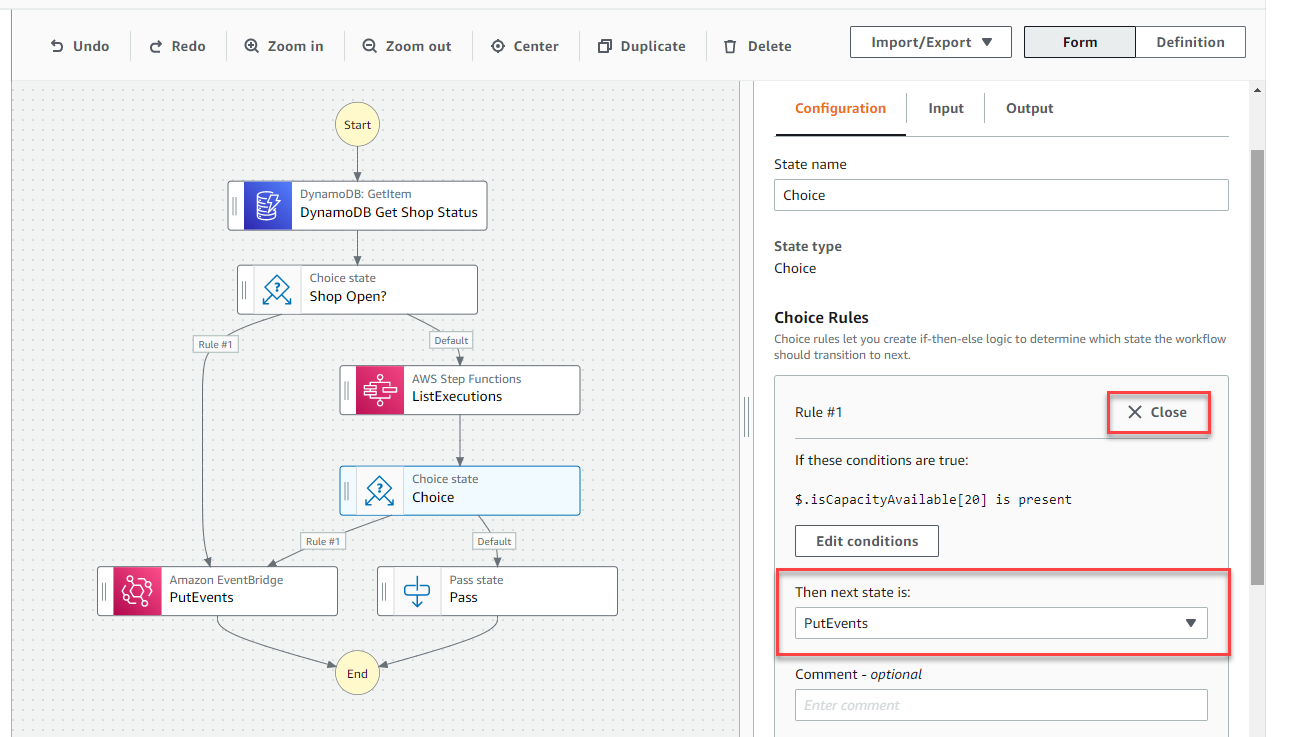Click the panel splitter handle

pos(746,417)
